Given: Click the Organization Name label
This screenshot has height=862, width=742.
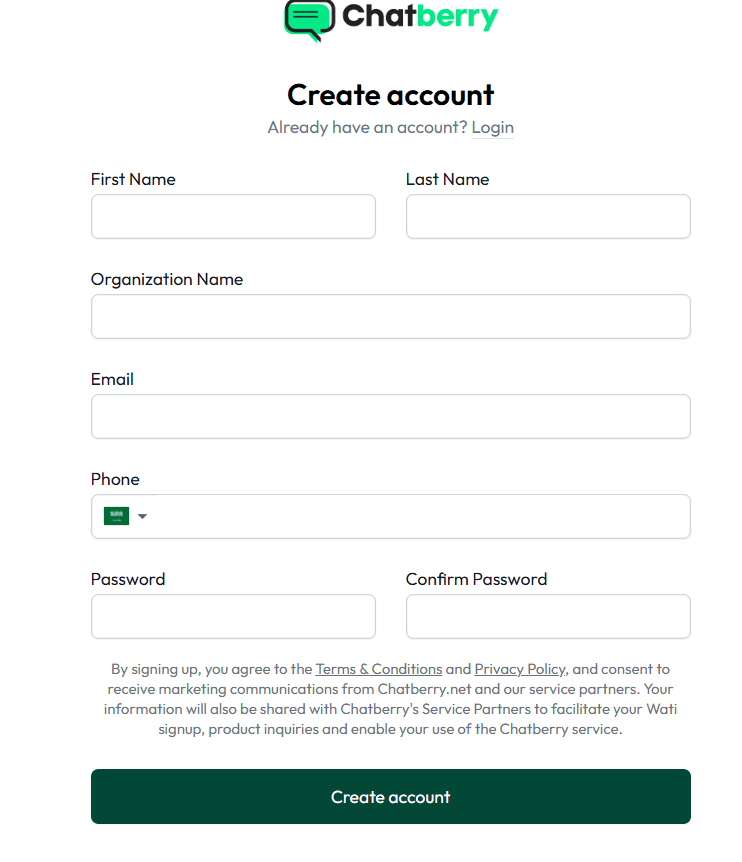Looking at the screenshot, I should pyautogui.click(x=167, y=279).
